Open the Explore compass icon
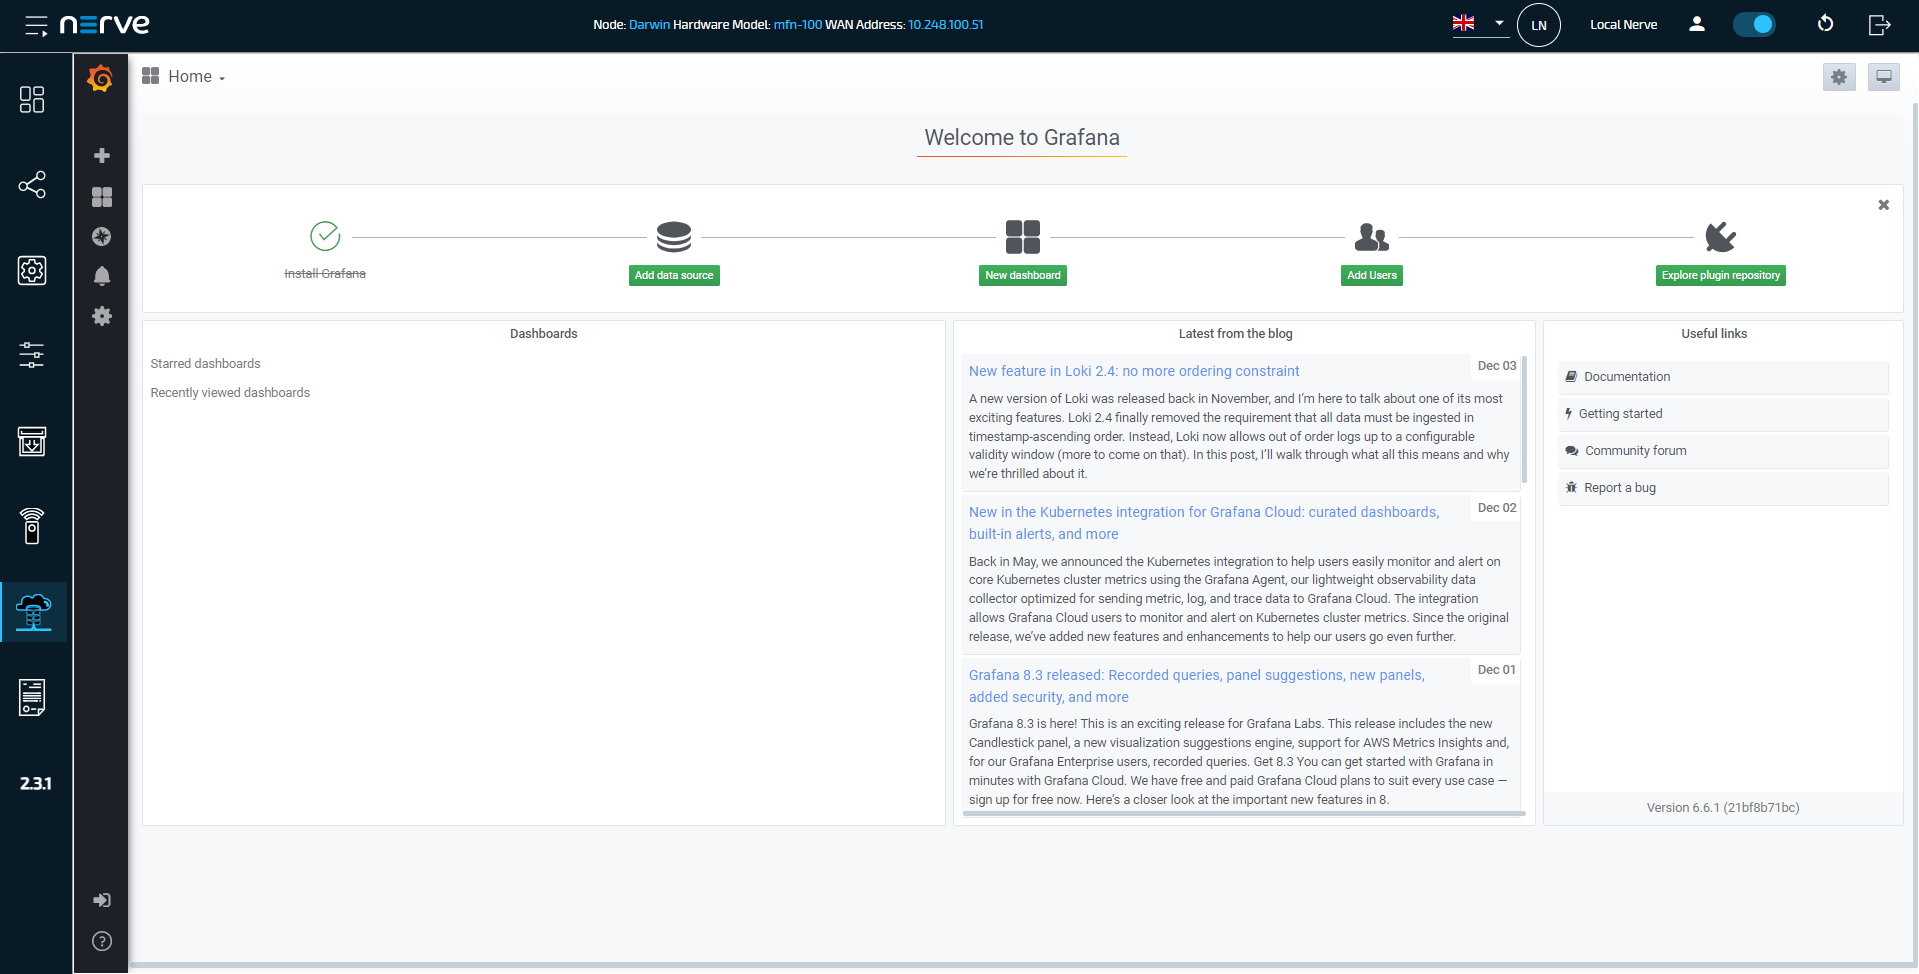The width and height of the screenshot is (1919, 974). pos(101,237)
